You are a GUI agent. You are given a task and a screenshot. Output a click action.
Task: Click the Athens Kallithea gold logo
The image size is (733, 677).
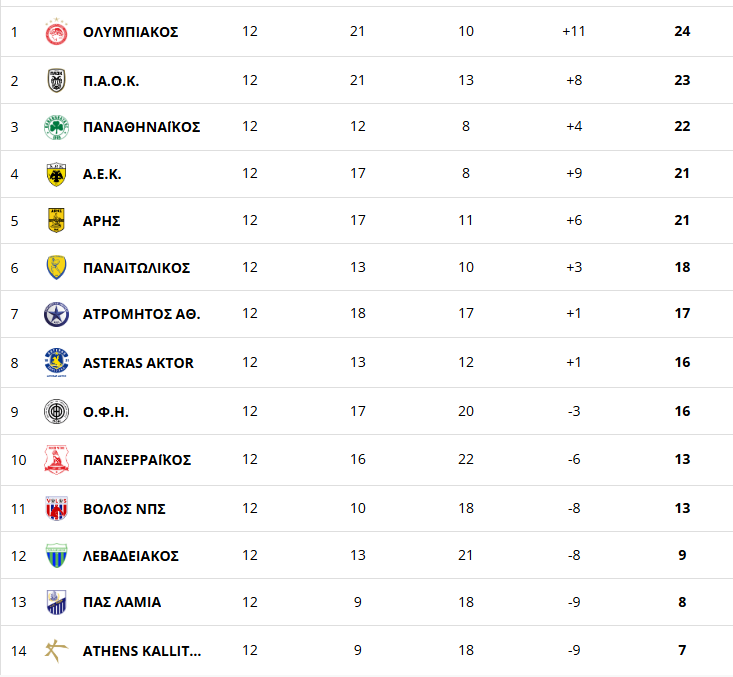tap(57, 651)
